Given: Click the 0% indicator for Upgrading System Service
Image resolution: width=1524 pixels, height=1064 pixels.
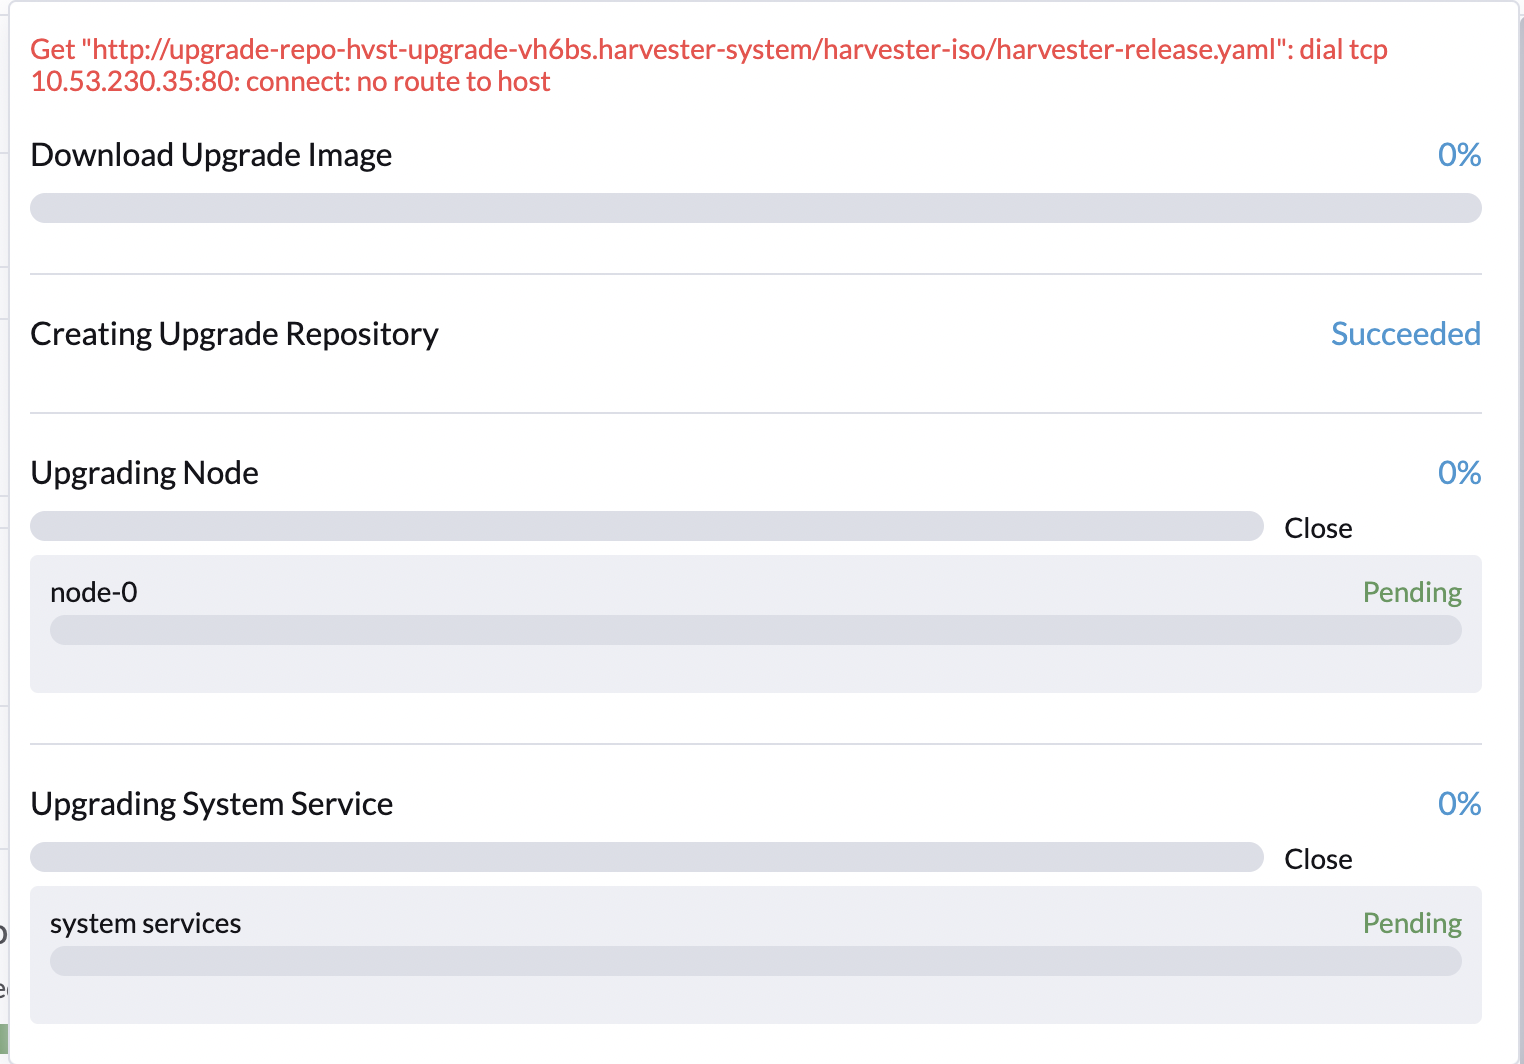Looking at the screenshot, I should 1459,804.
